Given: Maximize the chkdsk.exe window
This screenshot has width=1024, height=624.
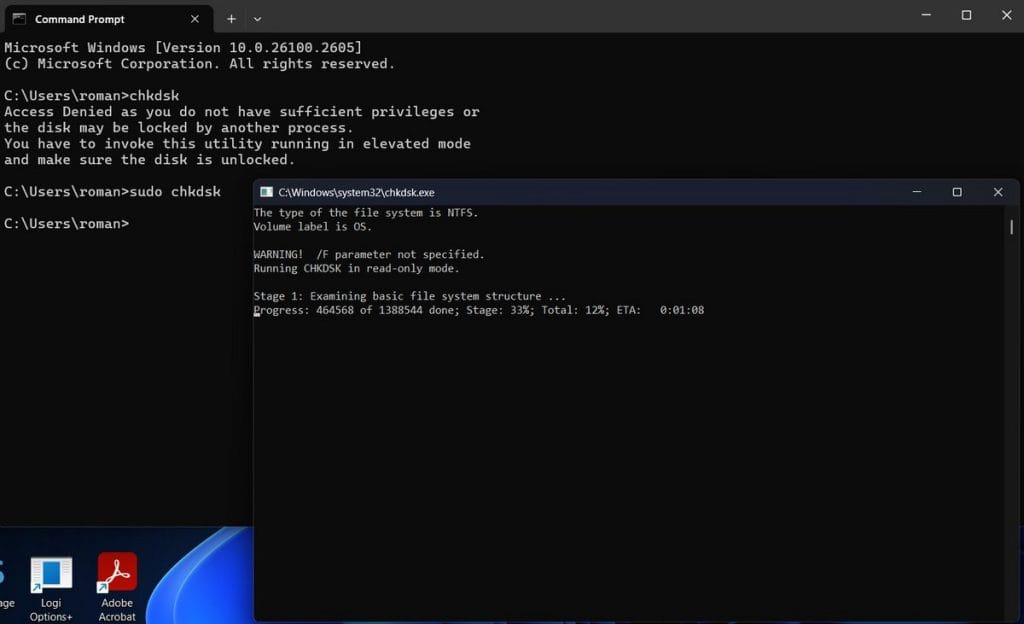Looking at the screenshot, I should click(957, 192).
